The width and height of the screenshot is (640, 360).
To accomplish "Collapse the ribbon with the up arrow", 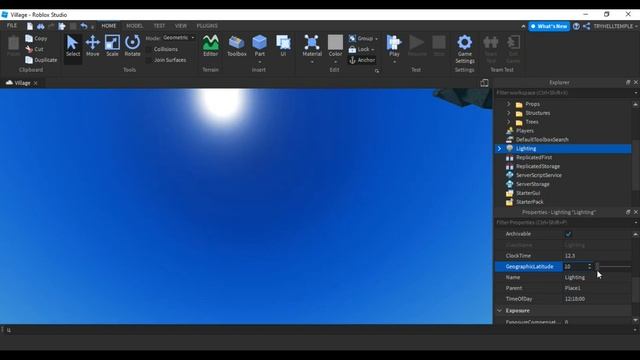I will 523,27.
